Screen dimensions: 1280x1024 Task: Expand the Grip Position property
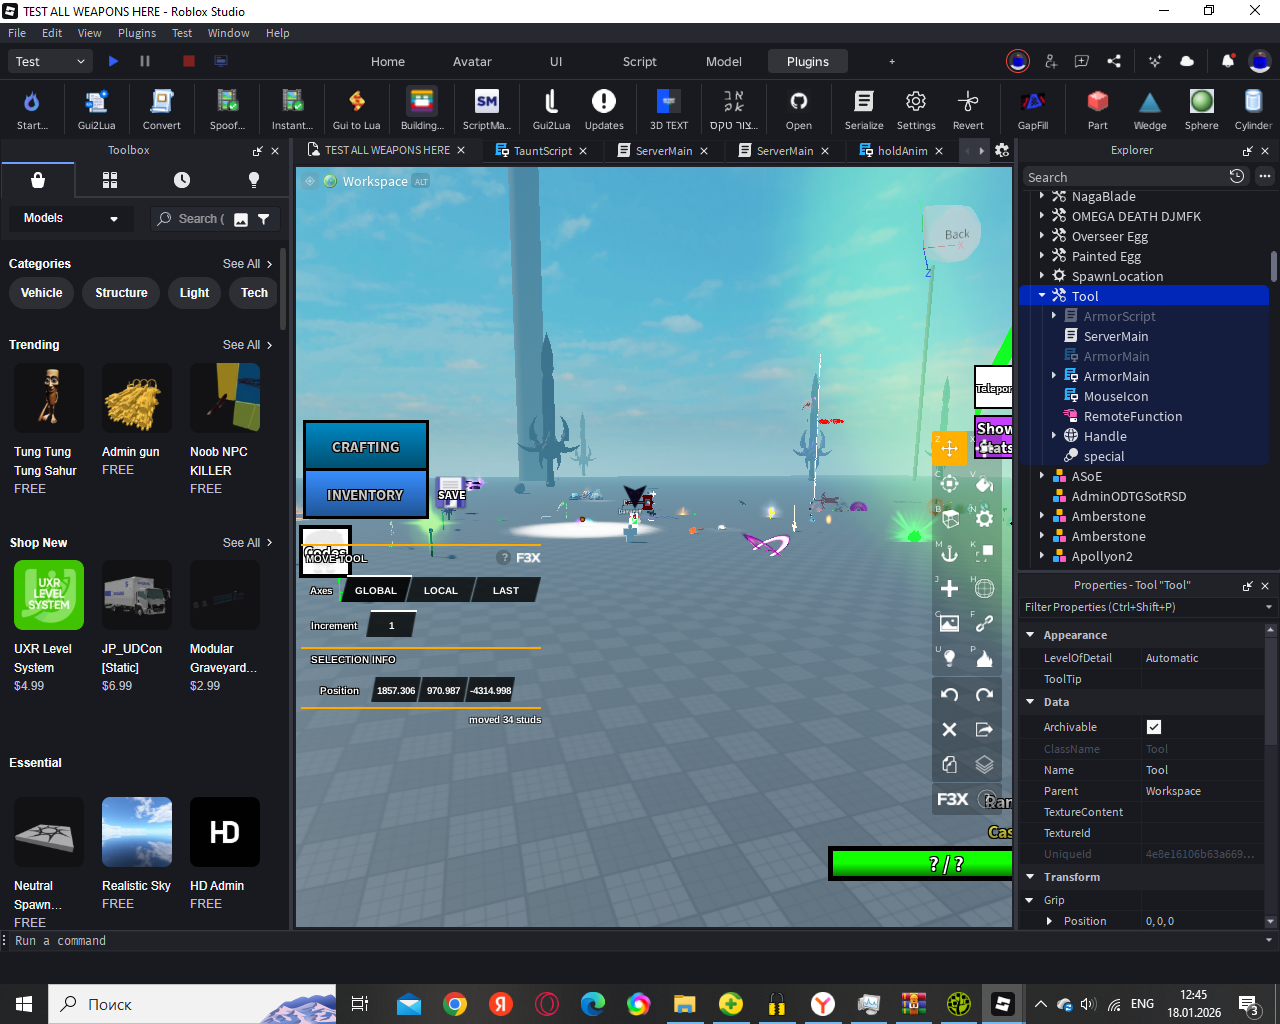point(1049,921)
